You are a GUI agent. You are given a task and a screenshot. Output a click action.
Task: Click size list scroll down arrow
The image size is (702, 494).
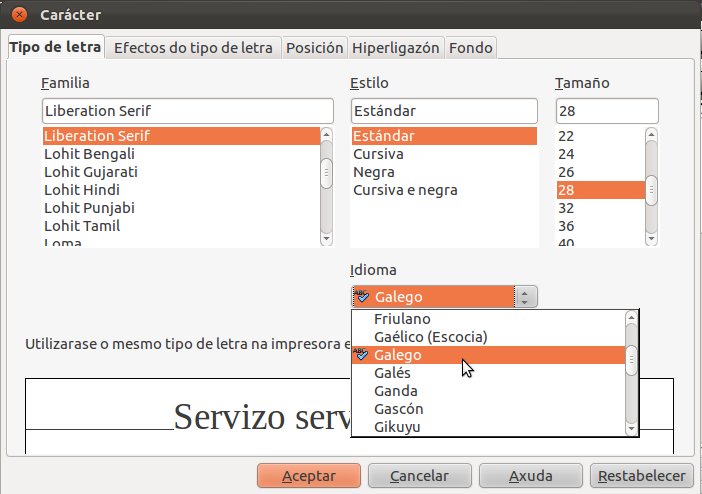[651, 239]
